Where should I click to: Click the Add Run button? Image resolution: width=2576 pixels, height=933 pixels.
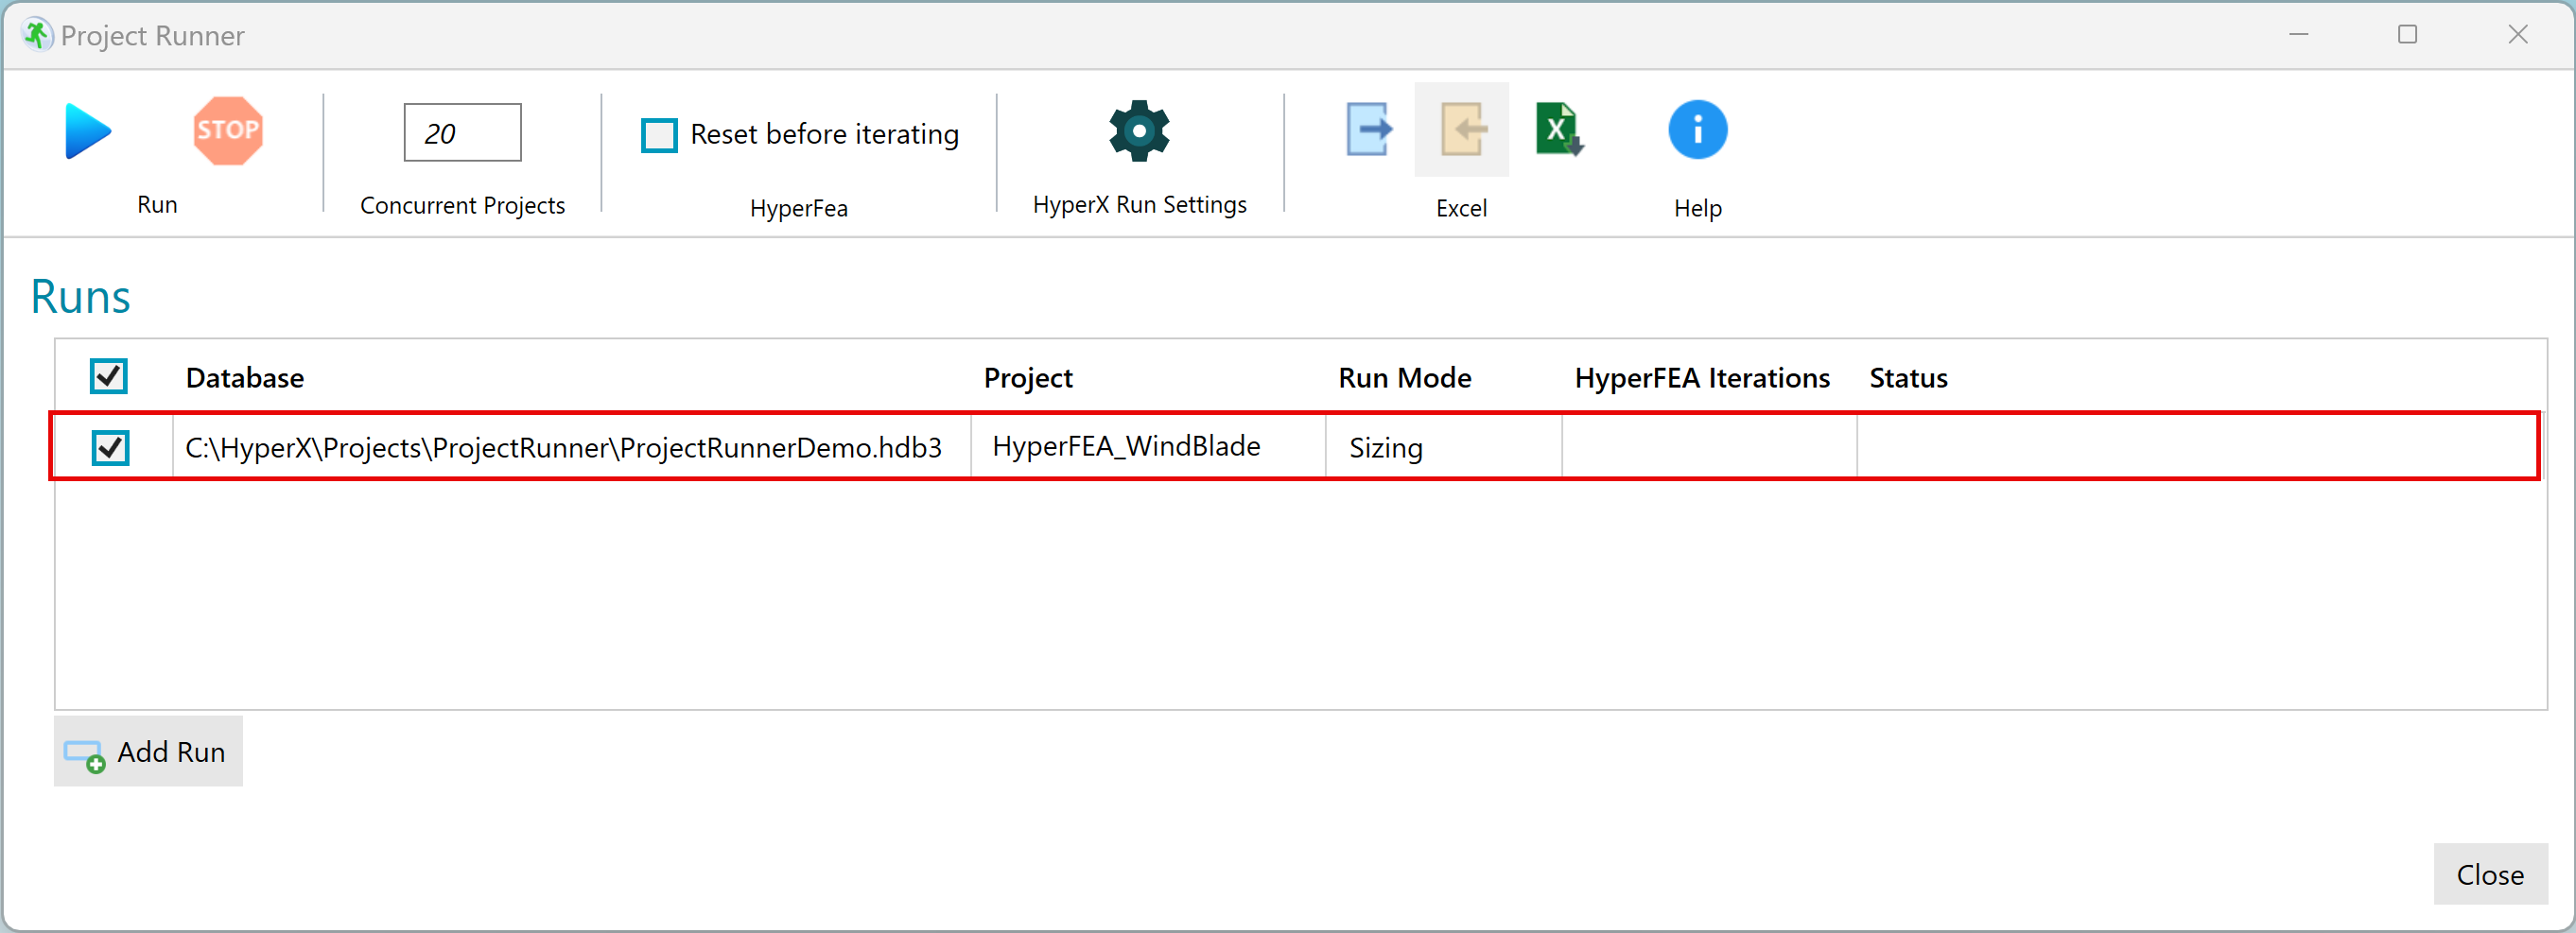click(148, 751)
